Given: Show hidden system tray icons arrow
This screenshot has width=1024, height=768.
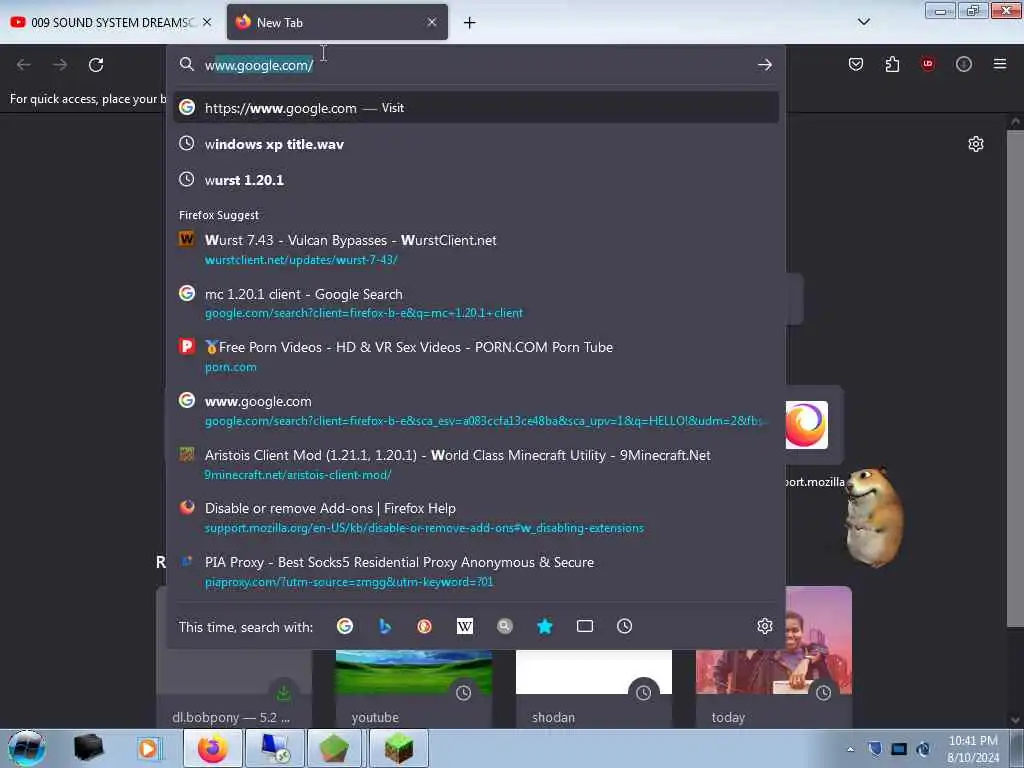Looking at the screenshot, I should [850, 749].
